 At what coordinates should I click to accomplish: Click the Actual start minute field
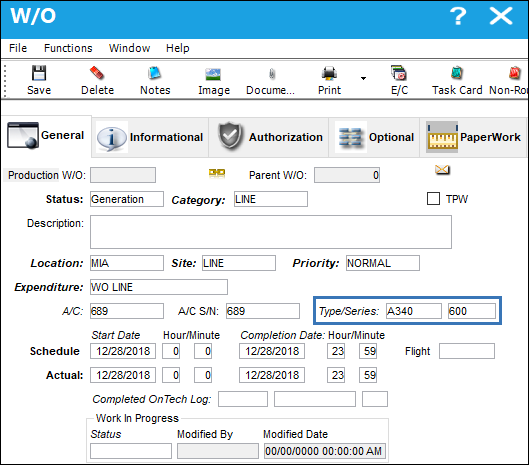(x=203, y=375)
